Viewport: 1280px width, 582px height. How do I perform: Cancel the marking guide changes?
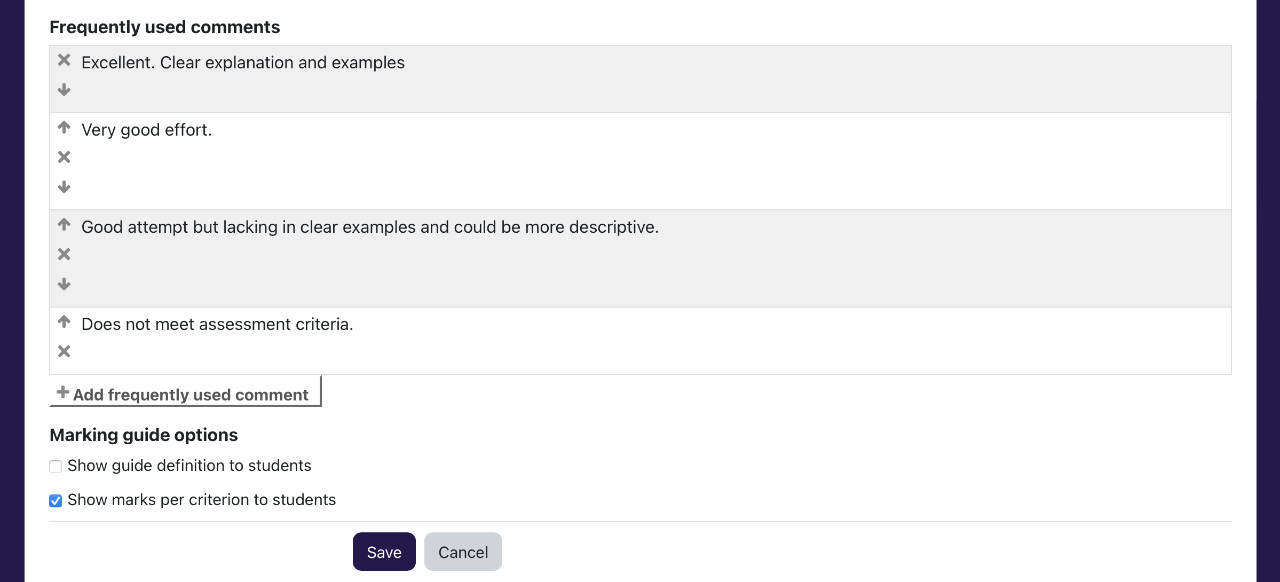click(x=462, y=551)
